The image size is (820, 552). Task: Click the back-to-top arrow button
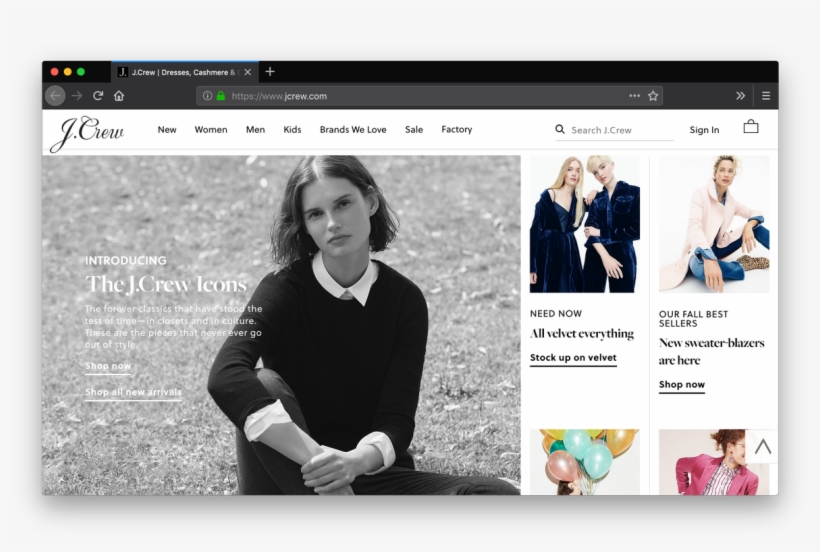[x=762, y=446]
